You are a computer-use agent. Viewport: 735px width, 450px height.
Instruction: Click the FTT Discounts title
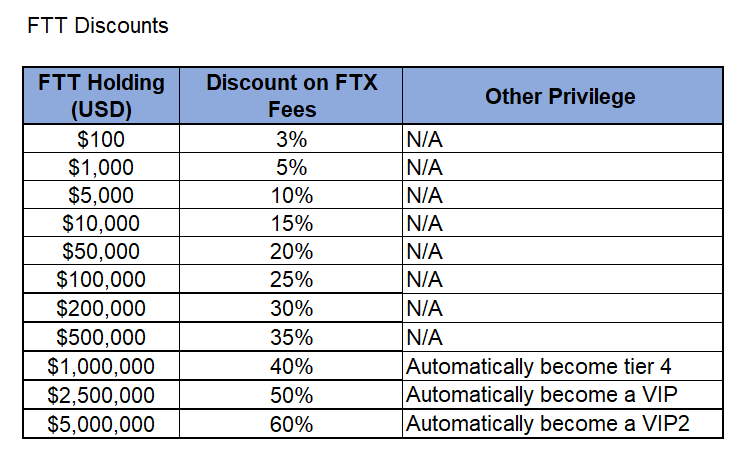pos(98,26)
